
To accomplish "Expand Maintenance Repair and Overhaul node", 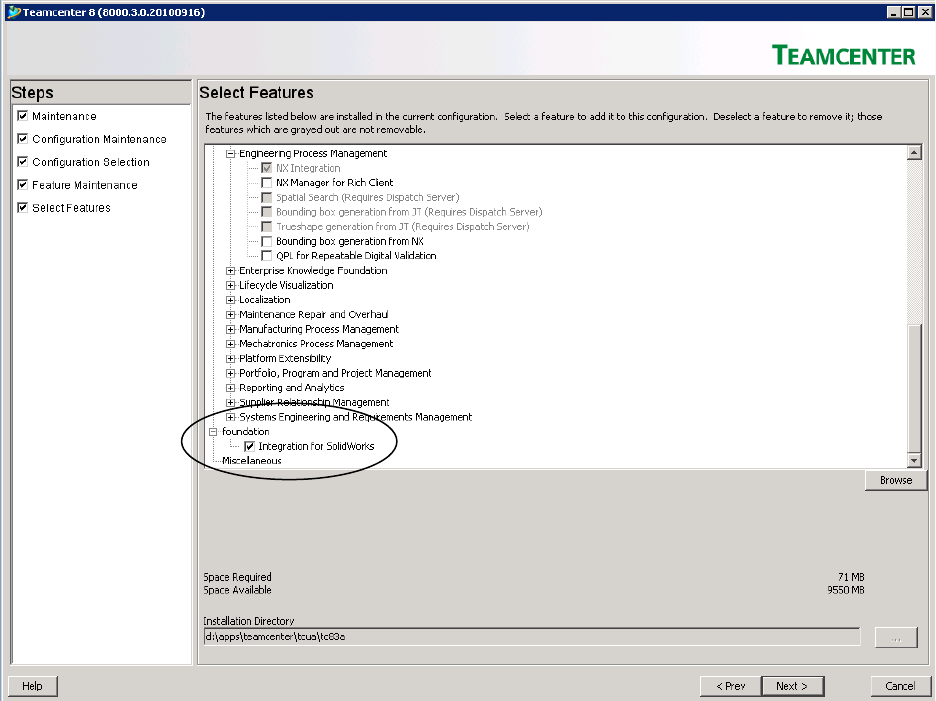I will click(230, 315).
